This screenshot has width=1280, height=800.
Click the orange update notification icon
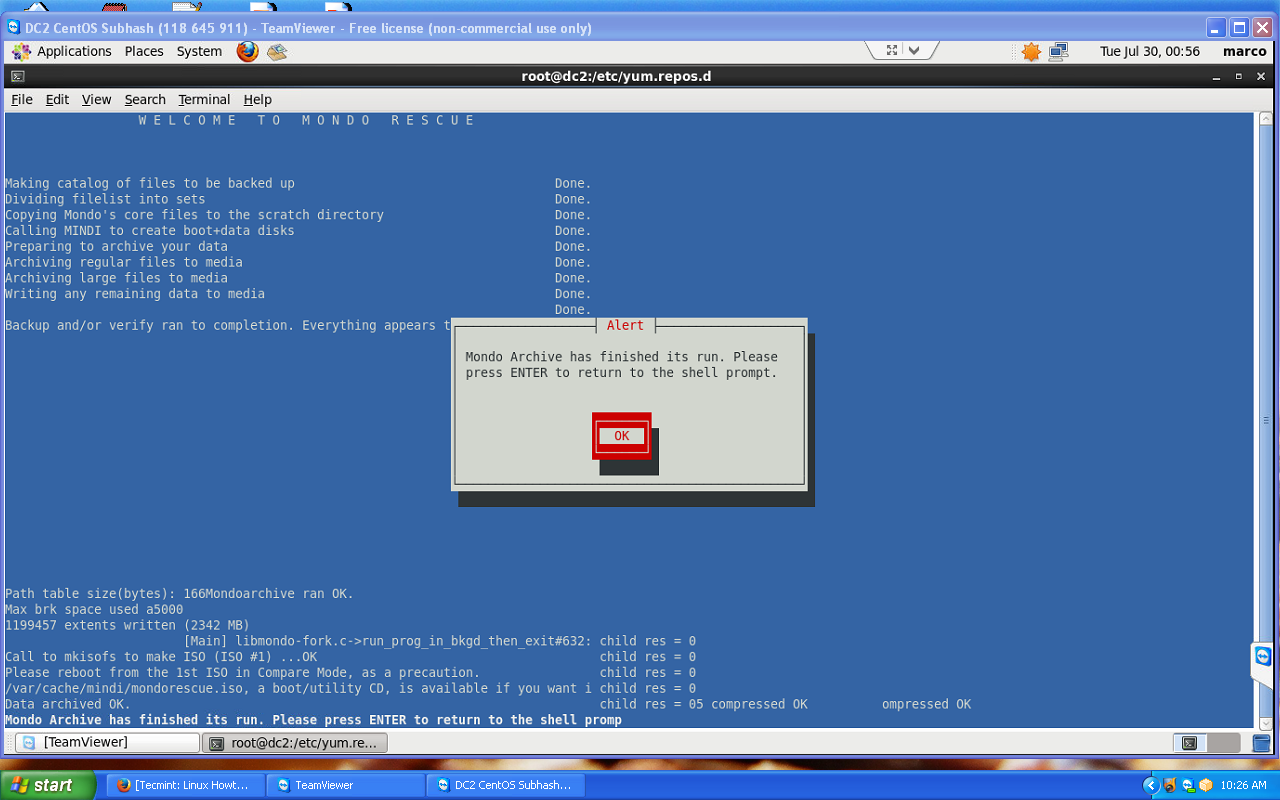[x=1031, y=51]
